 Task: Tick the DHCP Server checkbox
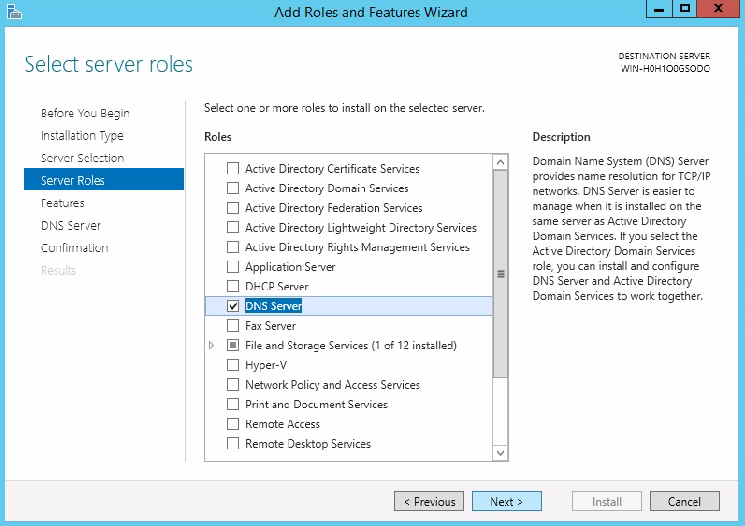[x=233, y=286]
